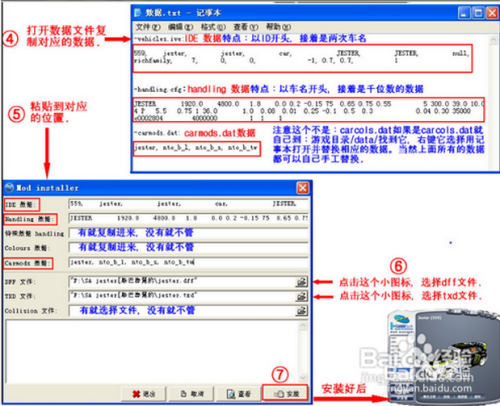Click the 'Colours 数据' label in Mod installer
The height and width of the screenshot is (406, 500).
pyautogui.click(x=27, y=248)
